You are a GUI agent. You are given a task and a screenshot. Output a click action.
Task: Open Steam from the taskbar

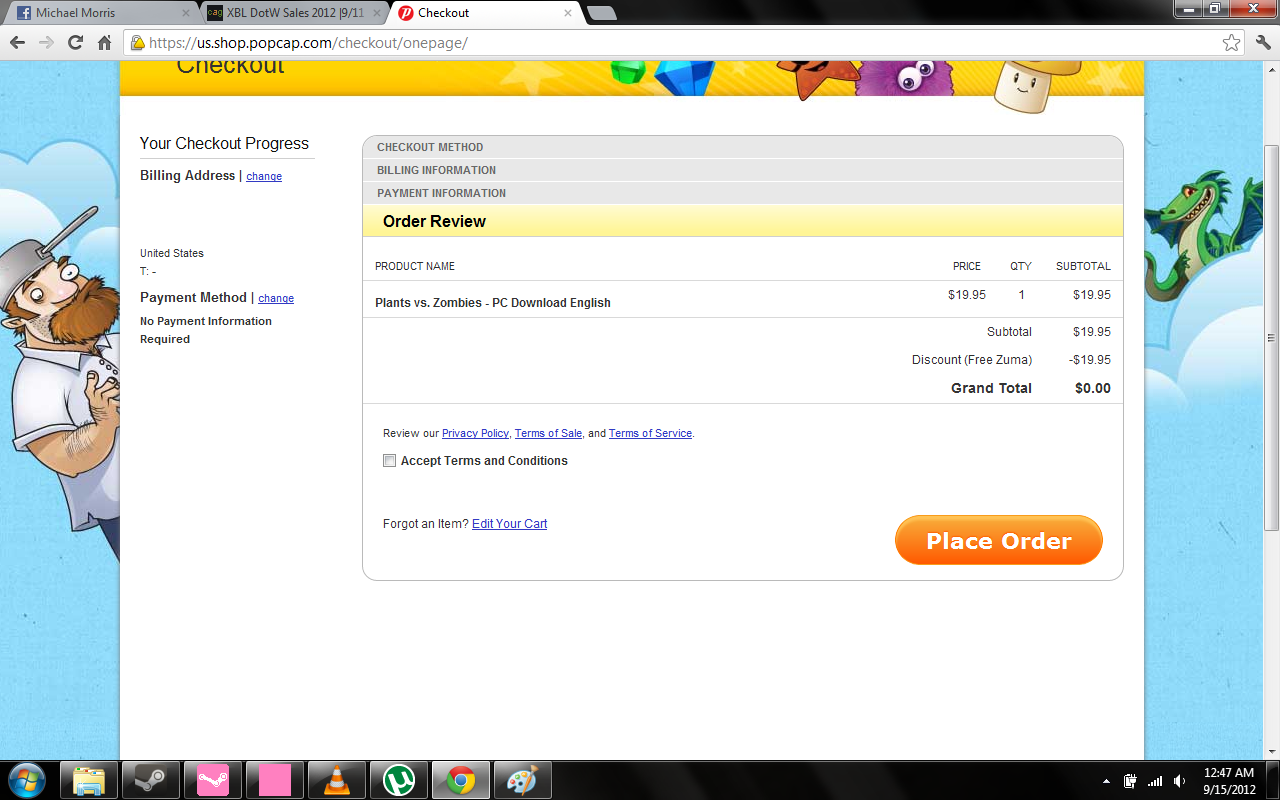click(151, 780)
